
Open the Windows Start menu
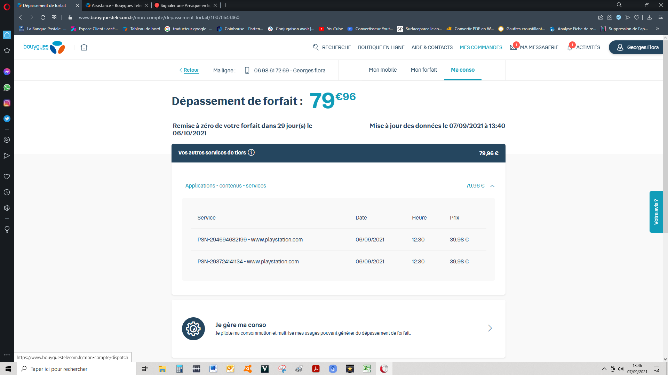click(8, 369)
